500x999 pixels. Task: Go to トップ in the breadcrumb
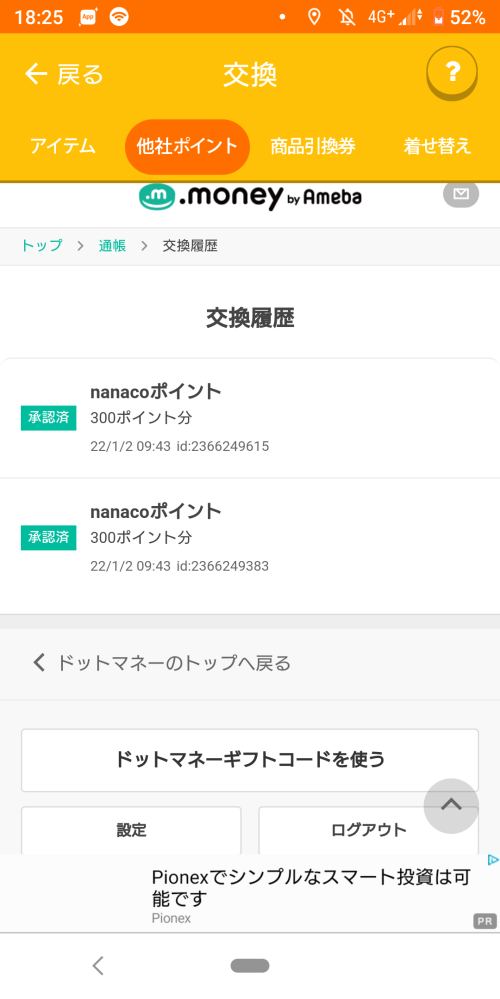41,246
